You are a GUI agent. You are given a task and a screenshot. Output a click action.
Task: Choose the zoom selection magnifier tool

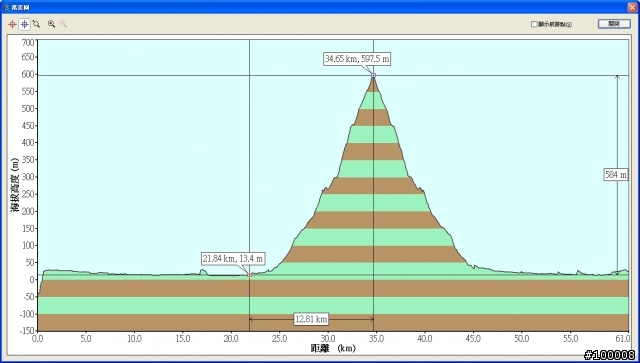[x=37, y=24]
